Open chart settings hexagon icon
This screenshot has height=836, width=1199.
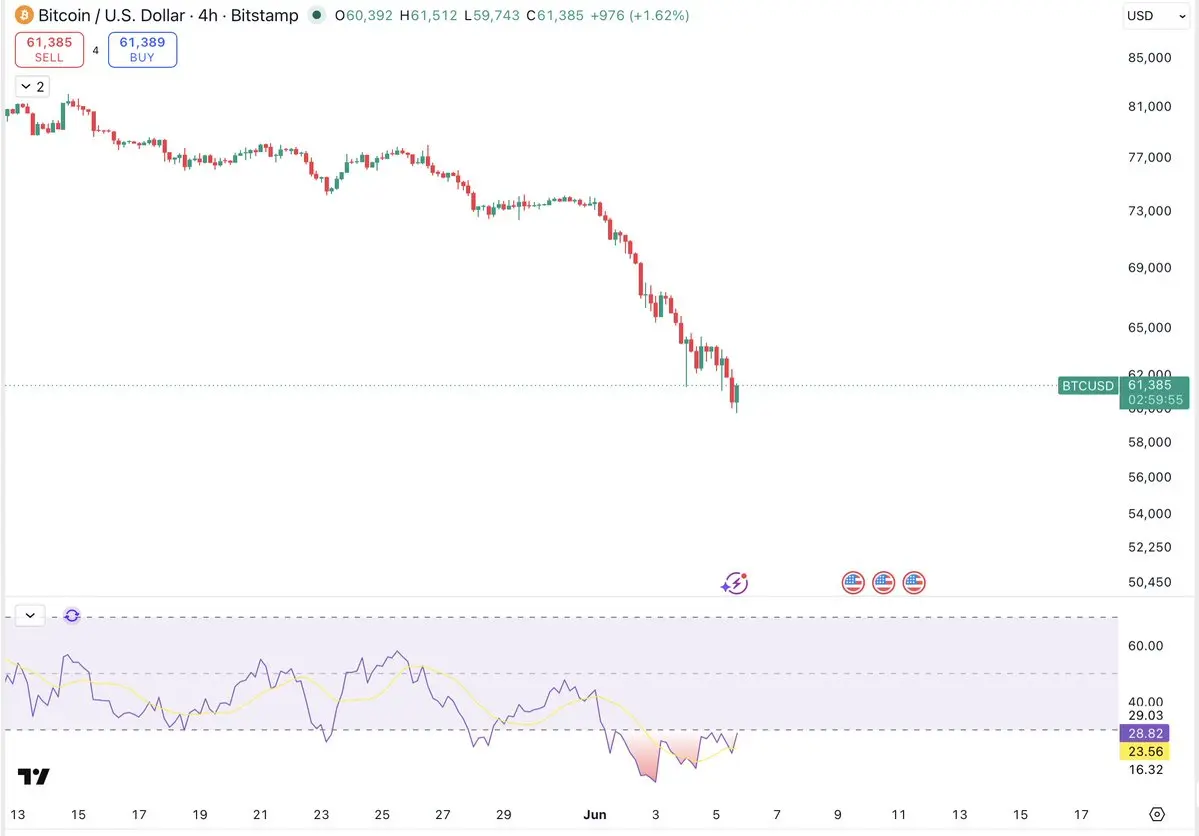1157,815
